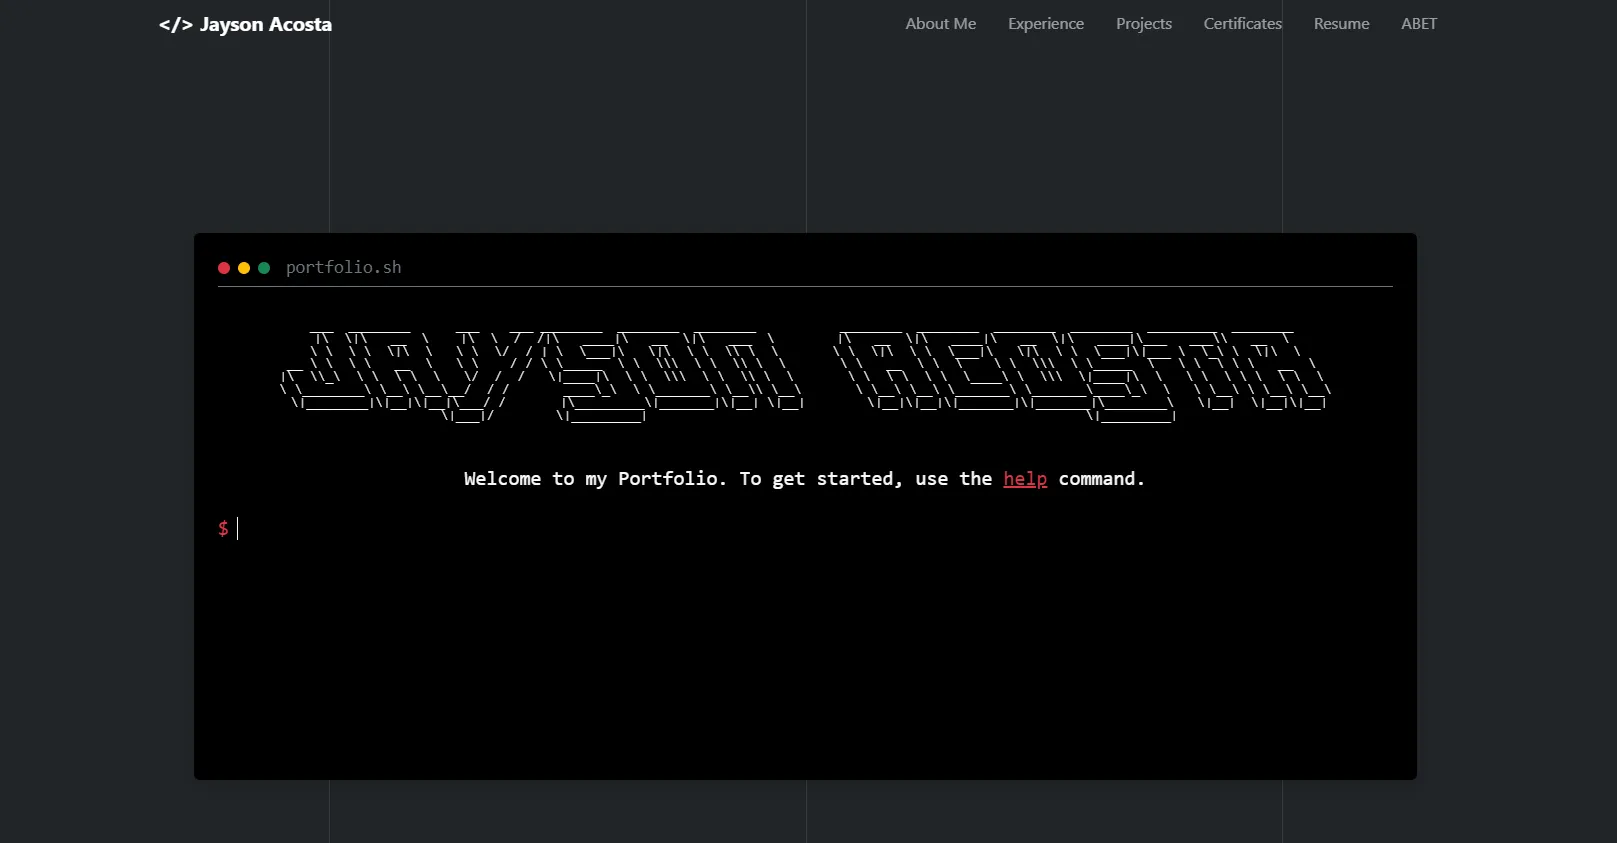Click the red terminal window dot
This screenshot has height=843, width=1617.
[x=224, y=268]
